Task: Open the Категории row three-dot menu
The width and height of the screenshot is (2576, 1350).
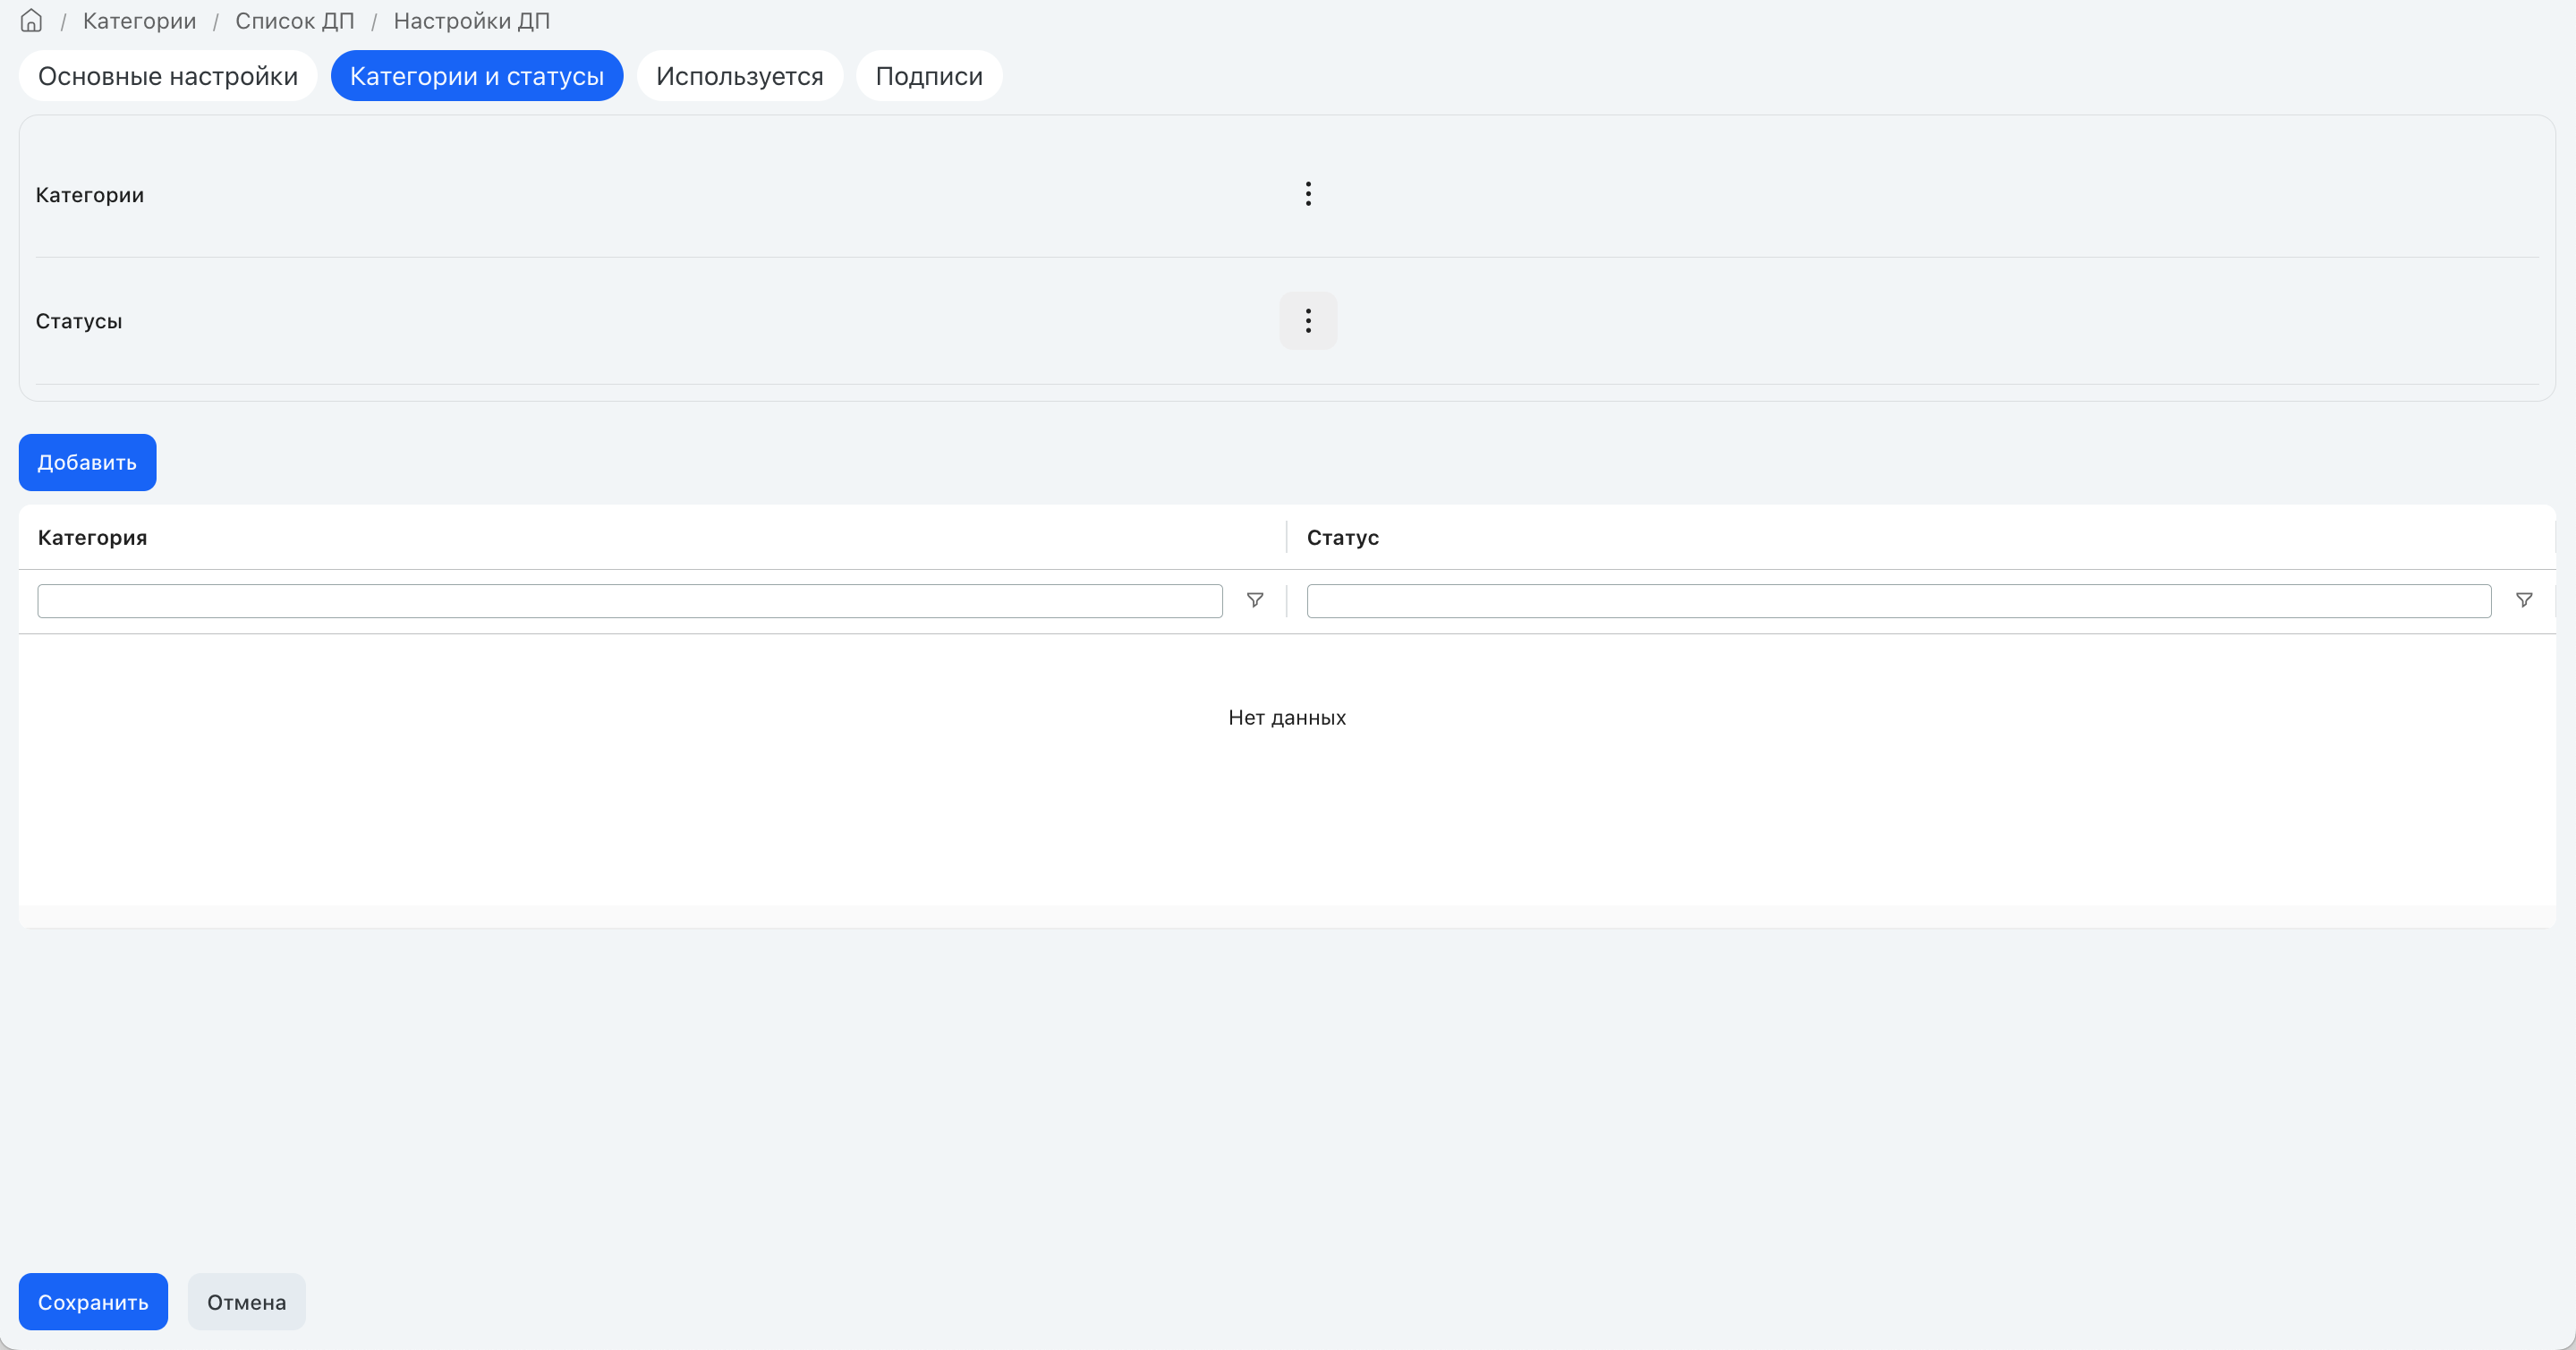Action: pos(1308,194)
